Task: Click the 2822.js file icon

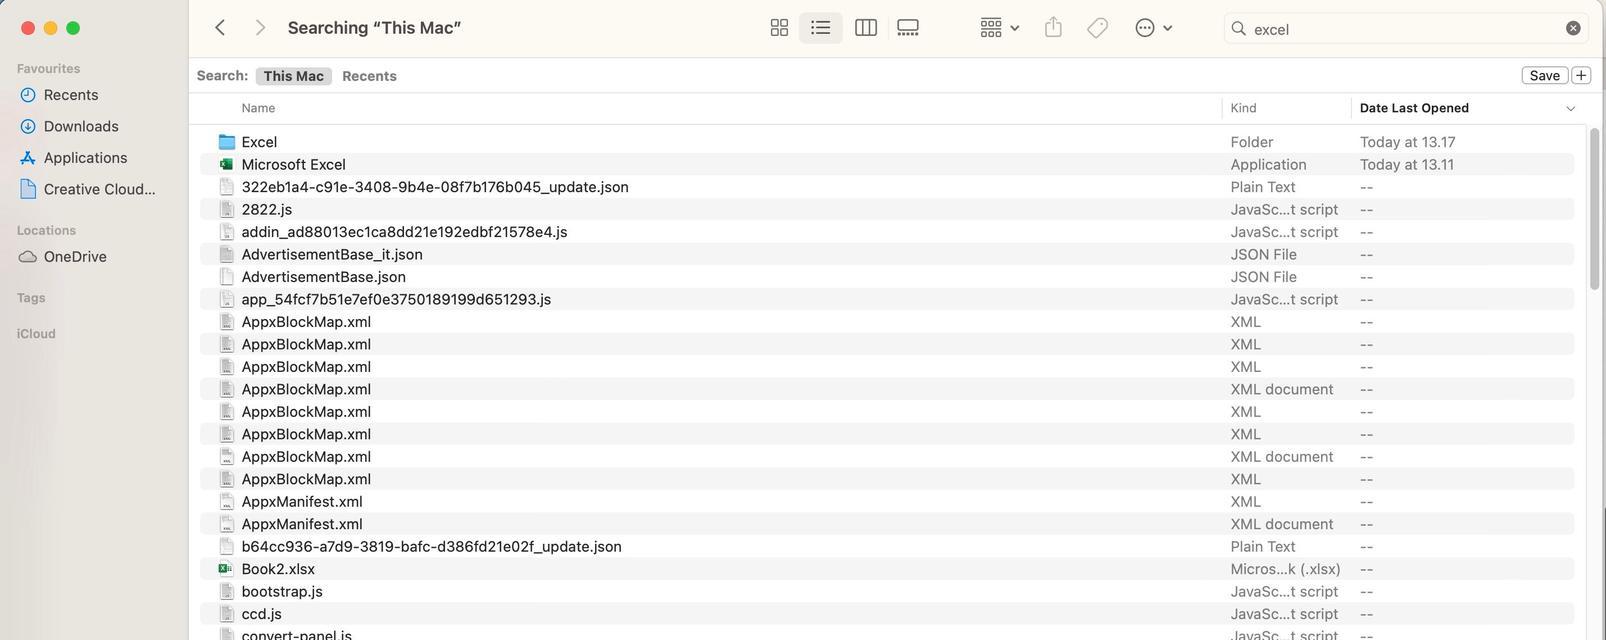Action: [x=226, y=209]
